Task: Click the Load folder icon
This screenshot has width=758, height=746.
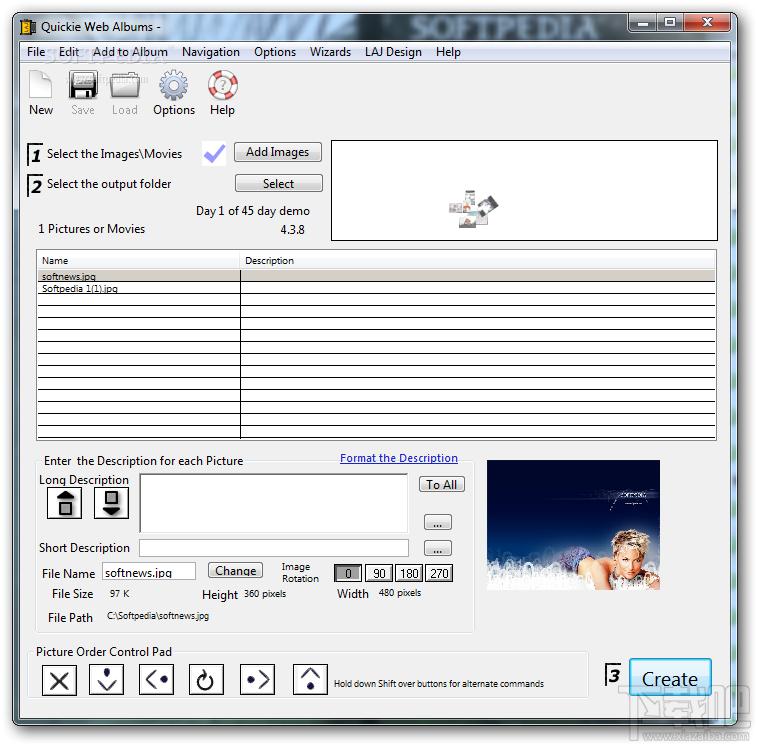Action: [125, 85]
